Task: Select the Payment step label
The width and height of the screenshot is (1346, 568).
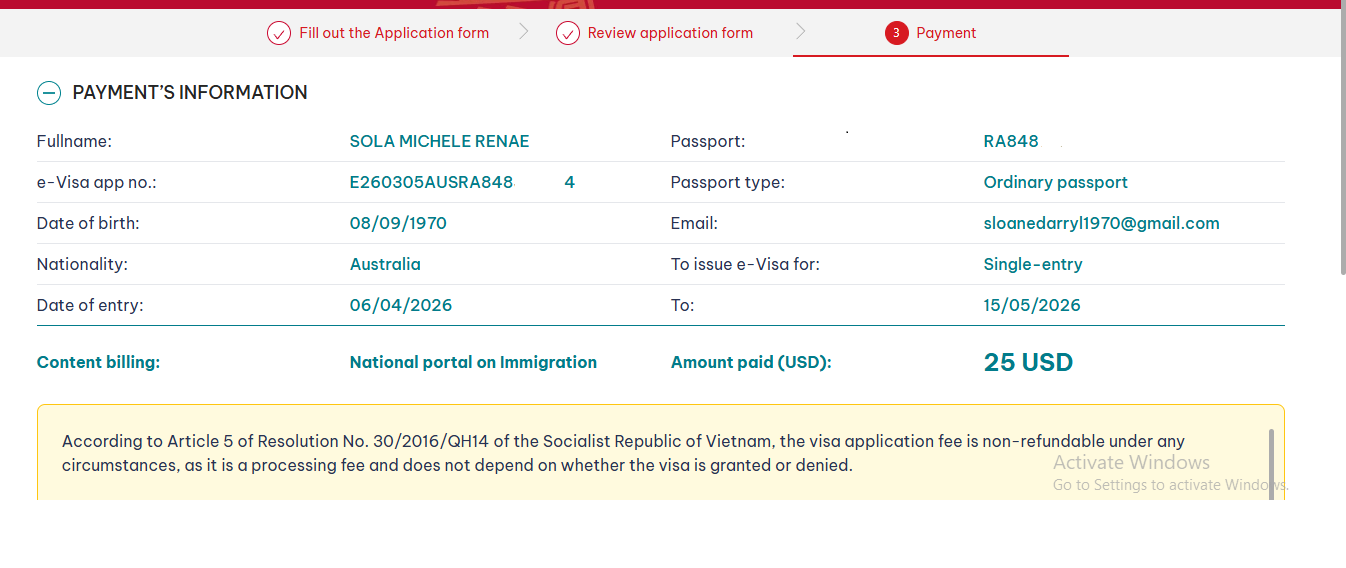Action: coord(946,33)
